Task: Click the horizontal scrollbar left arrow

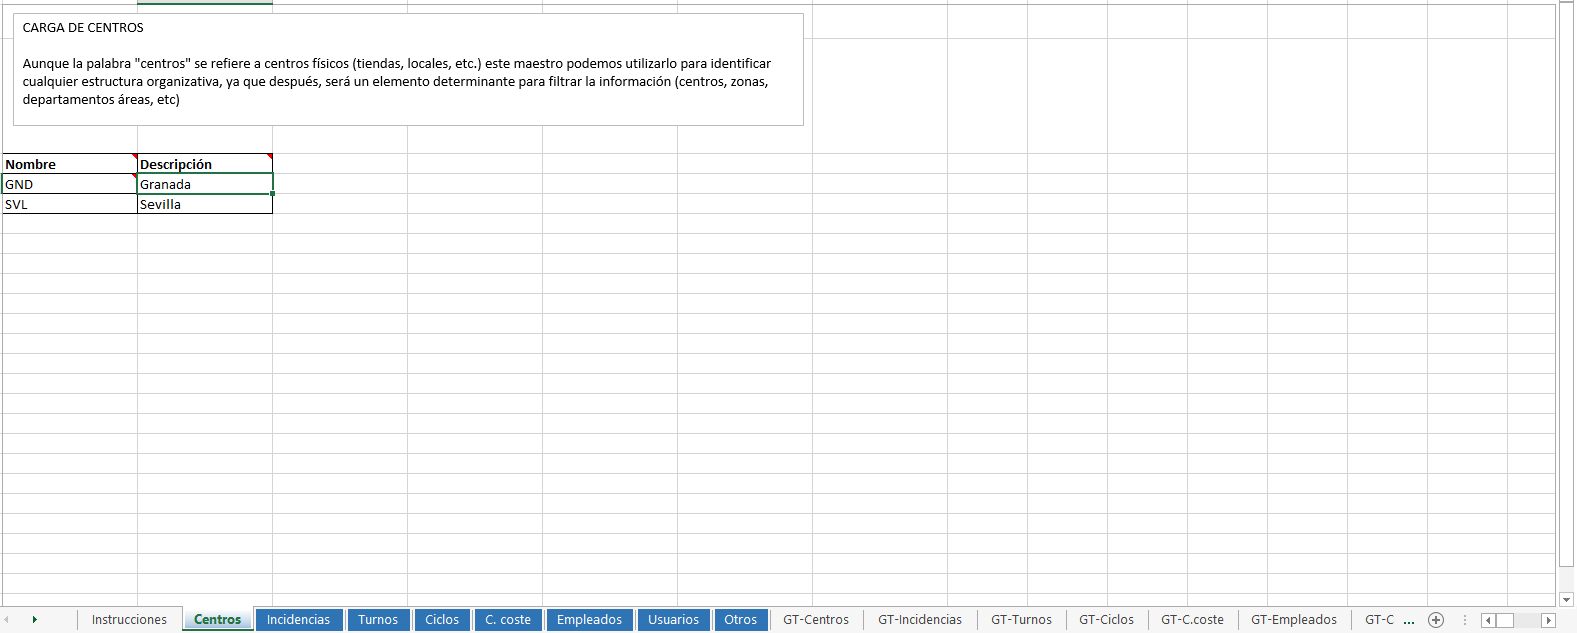Action: [1488, 620]
